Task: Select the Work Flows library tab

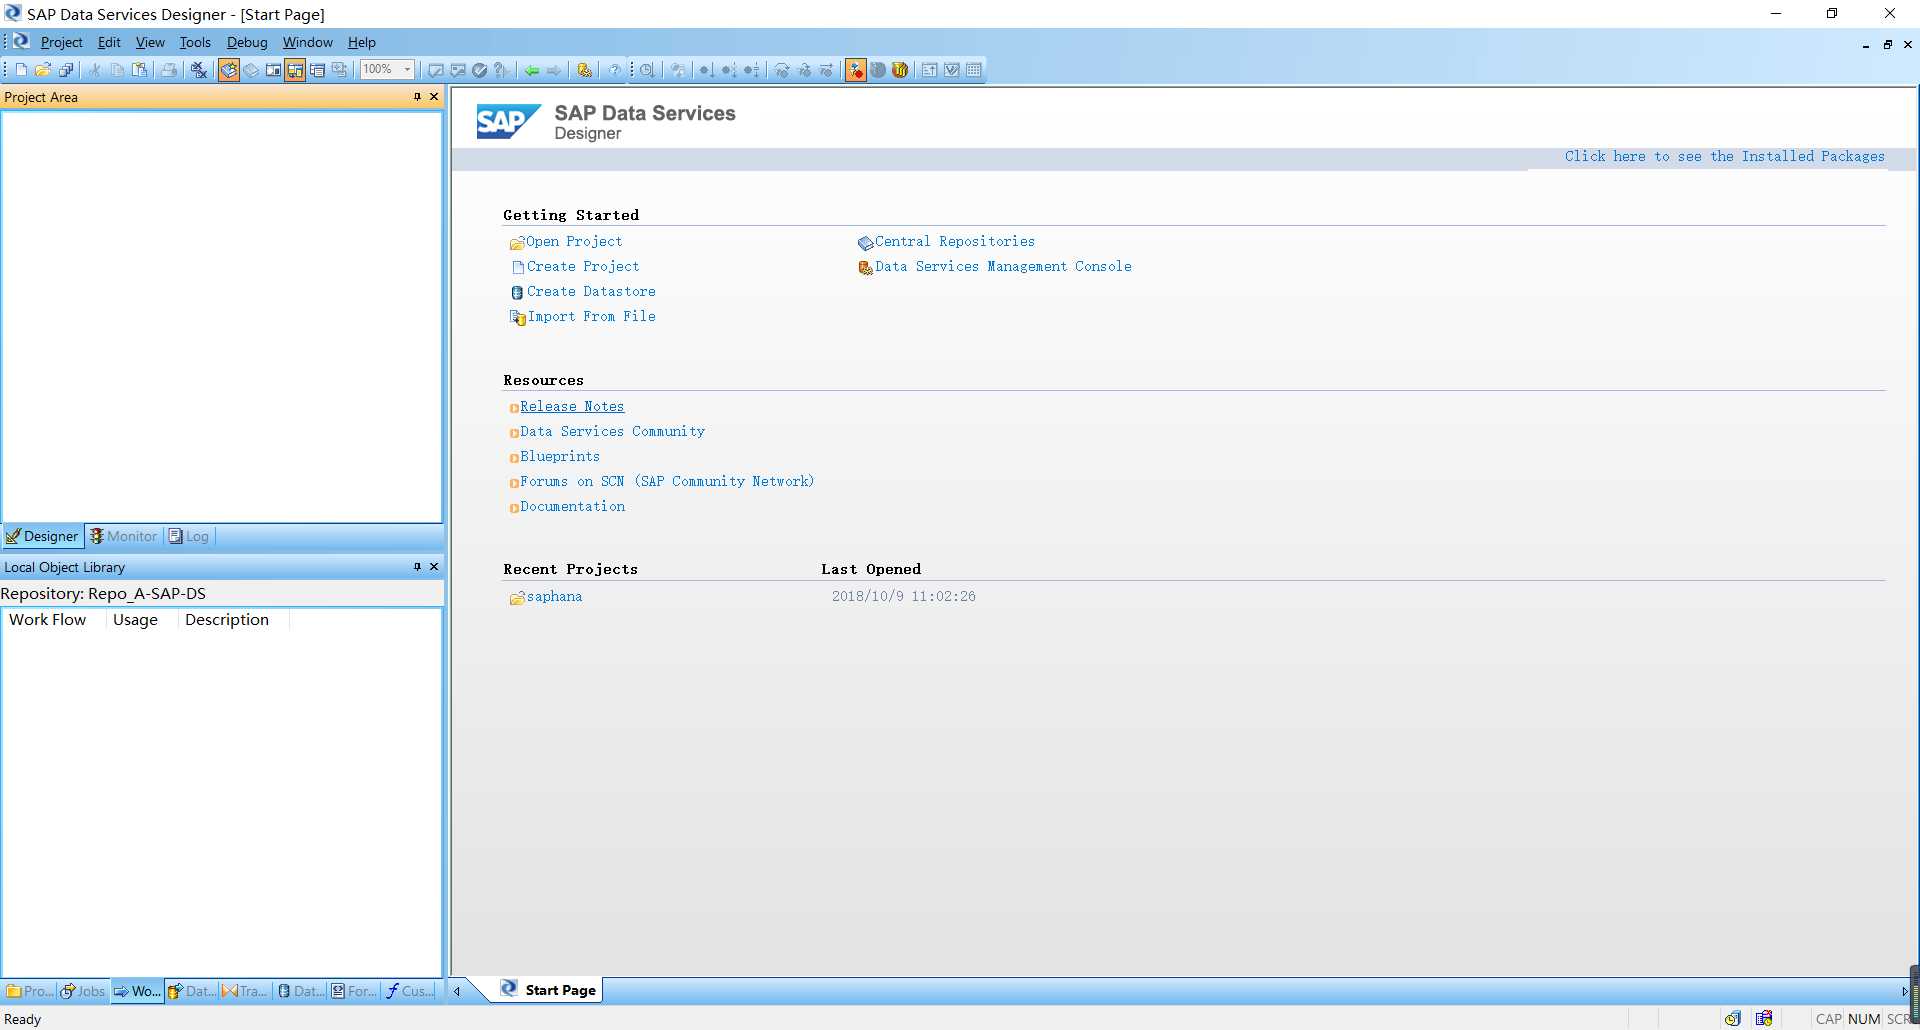Action: click(137, 991)
